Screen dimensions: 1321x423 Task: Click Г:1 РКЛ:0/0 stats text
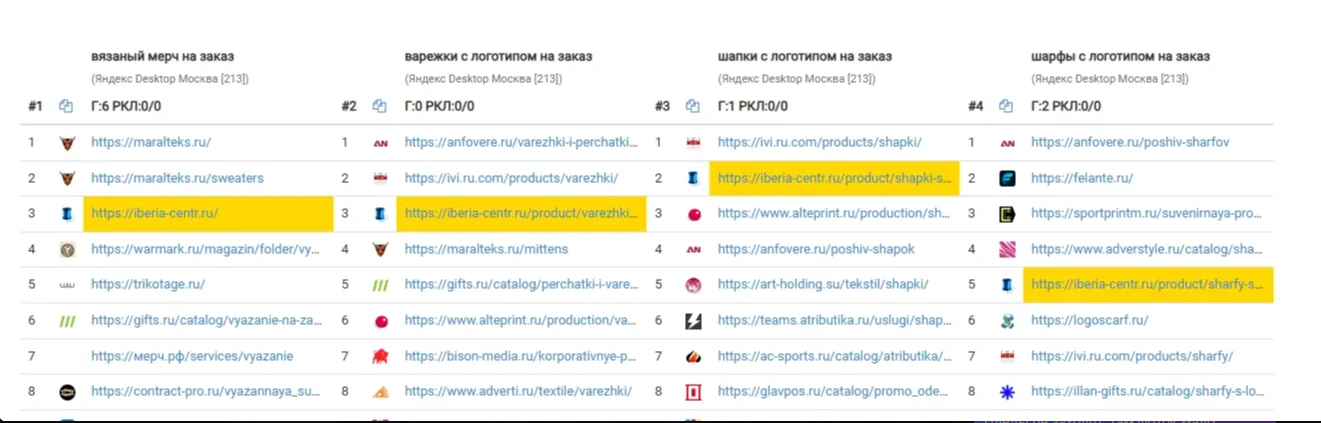point(752,106)
